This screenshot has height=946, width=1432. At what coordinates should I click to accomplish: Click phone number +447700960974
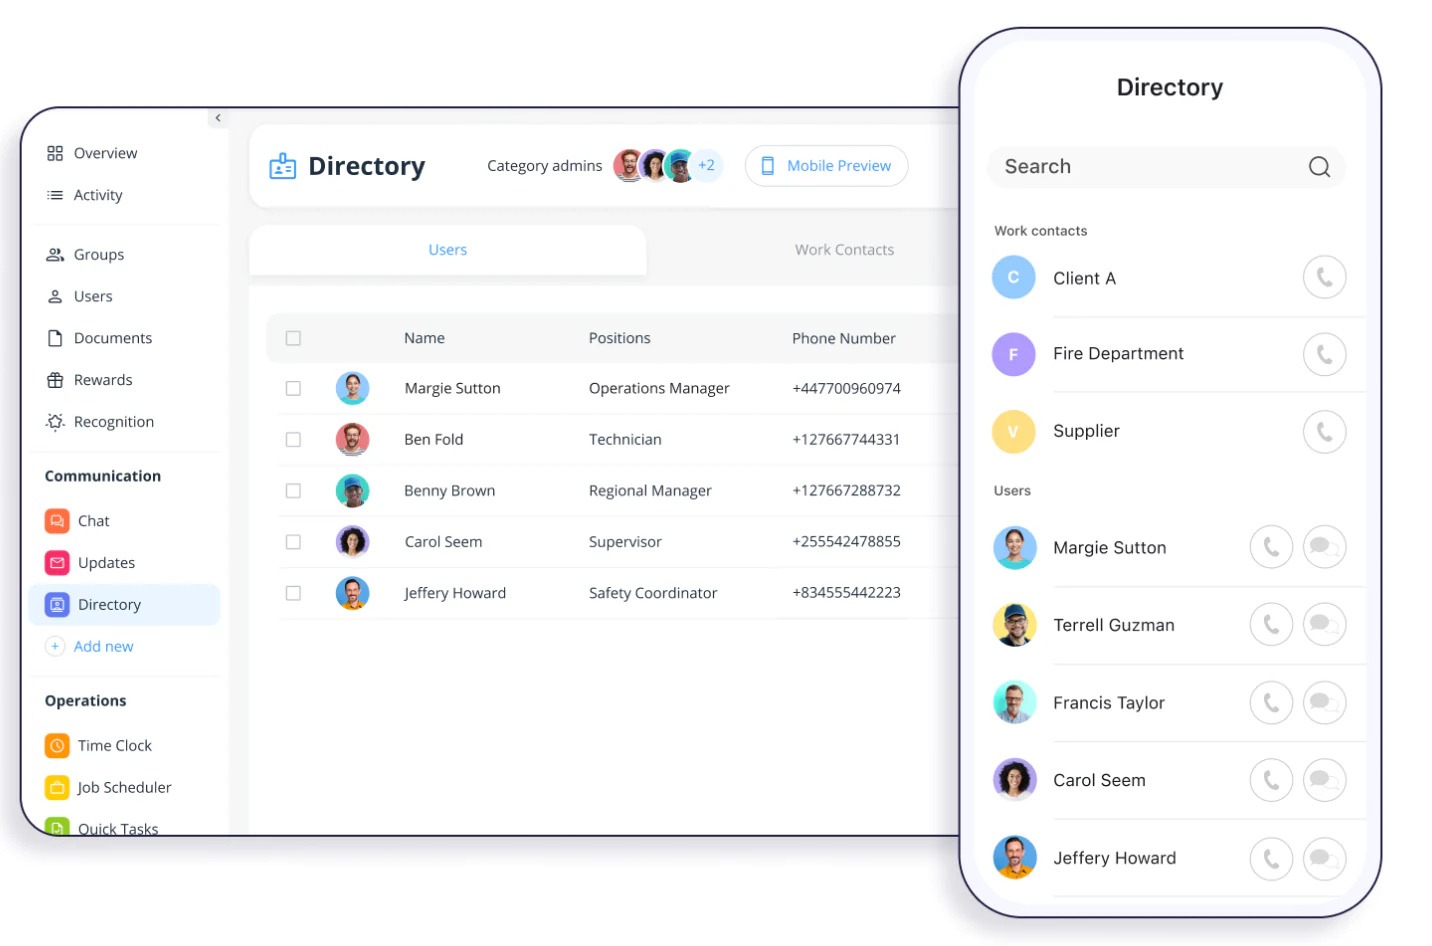point(846,389)
